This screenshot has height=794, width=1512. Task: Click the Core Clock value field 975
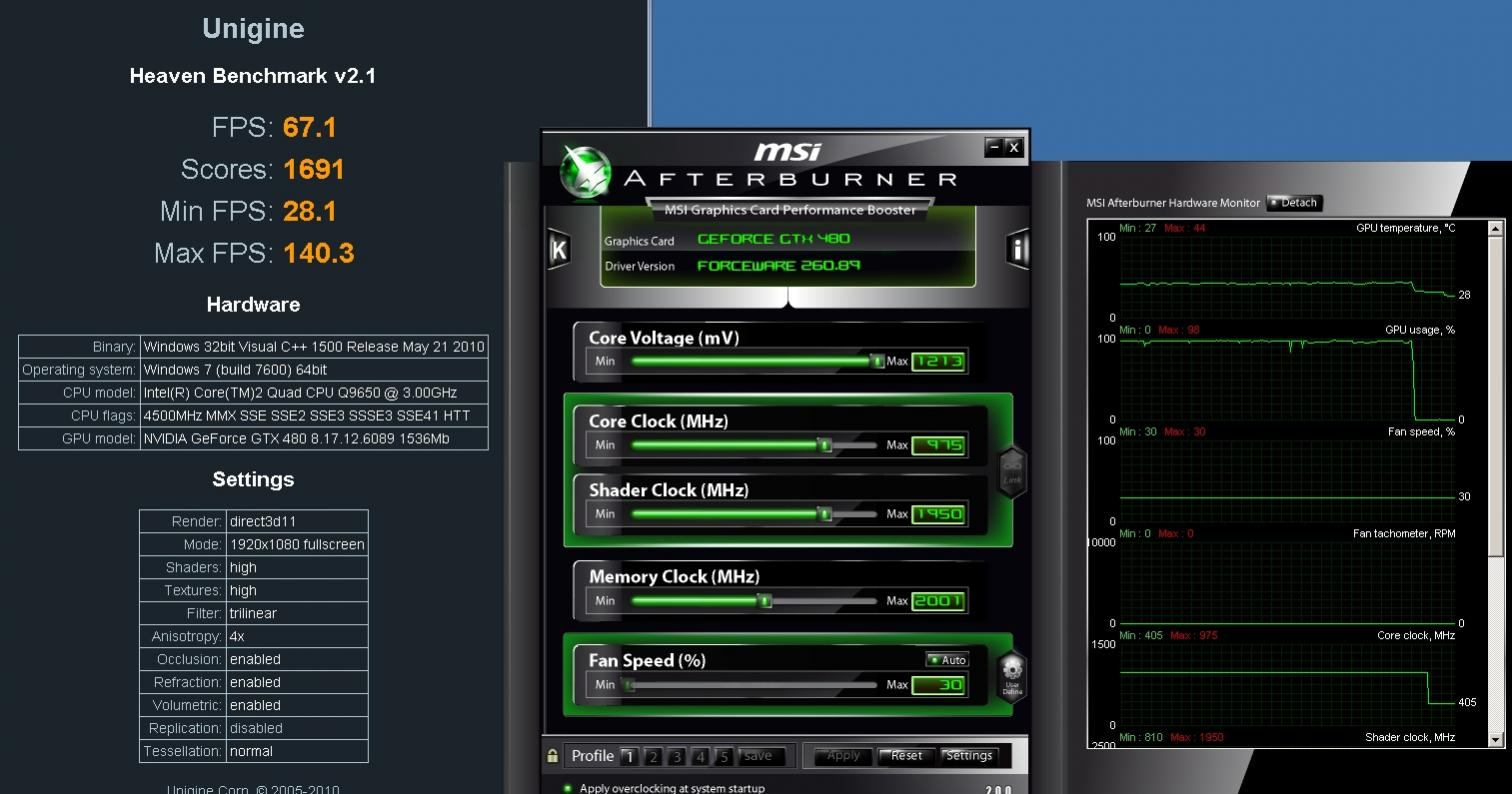pyautogui.click(x=939, y=445)
